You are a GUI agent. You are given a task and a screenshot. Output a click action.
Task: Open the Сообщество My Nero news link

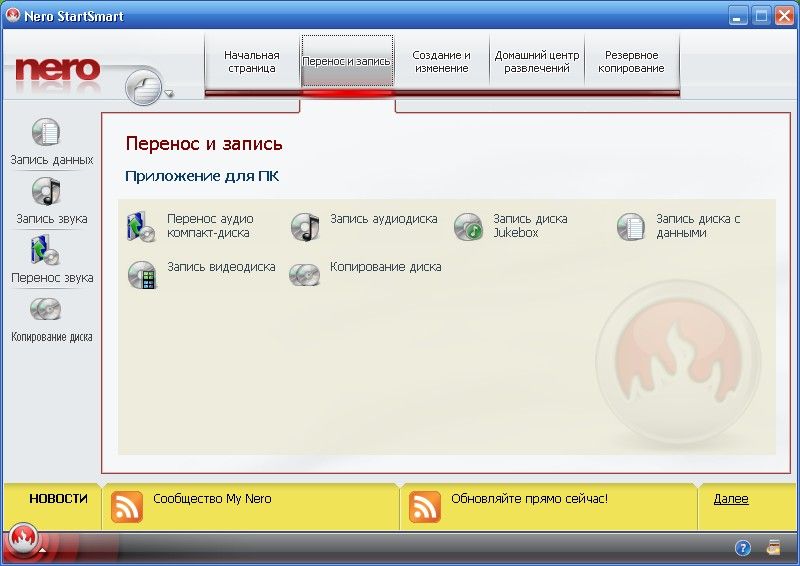pos(212,499)
